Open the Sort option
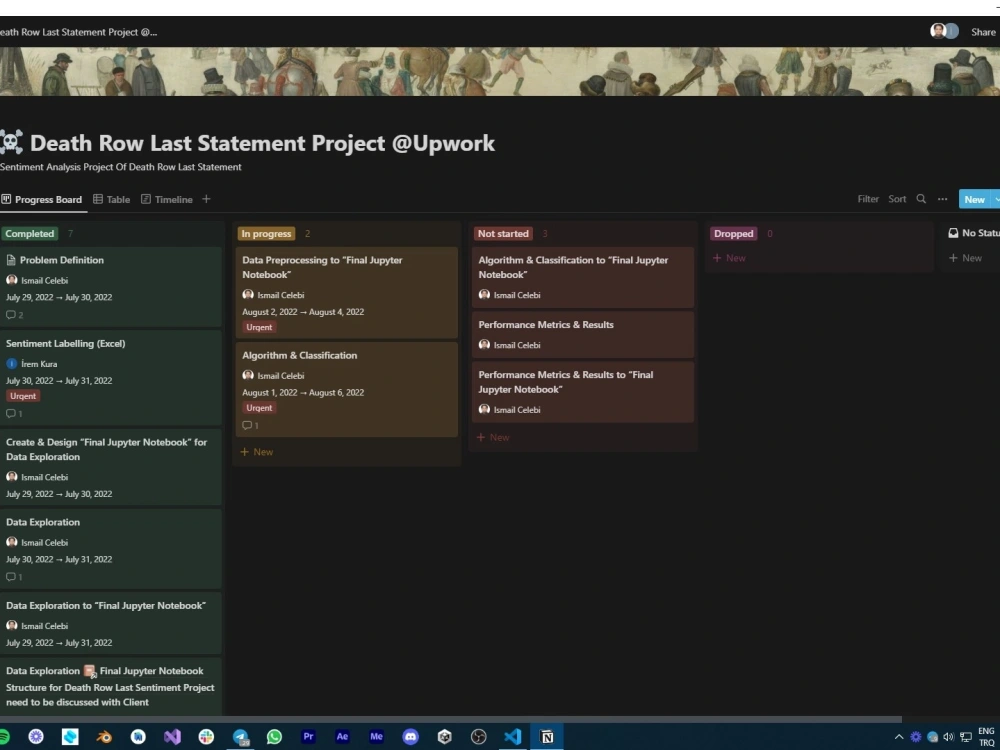1000x750 pixels. (897, 199)
